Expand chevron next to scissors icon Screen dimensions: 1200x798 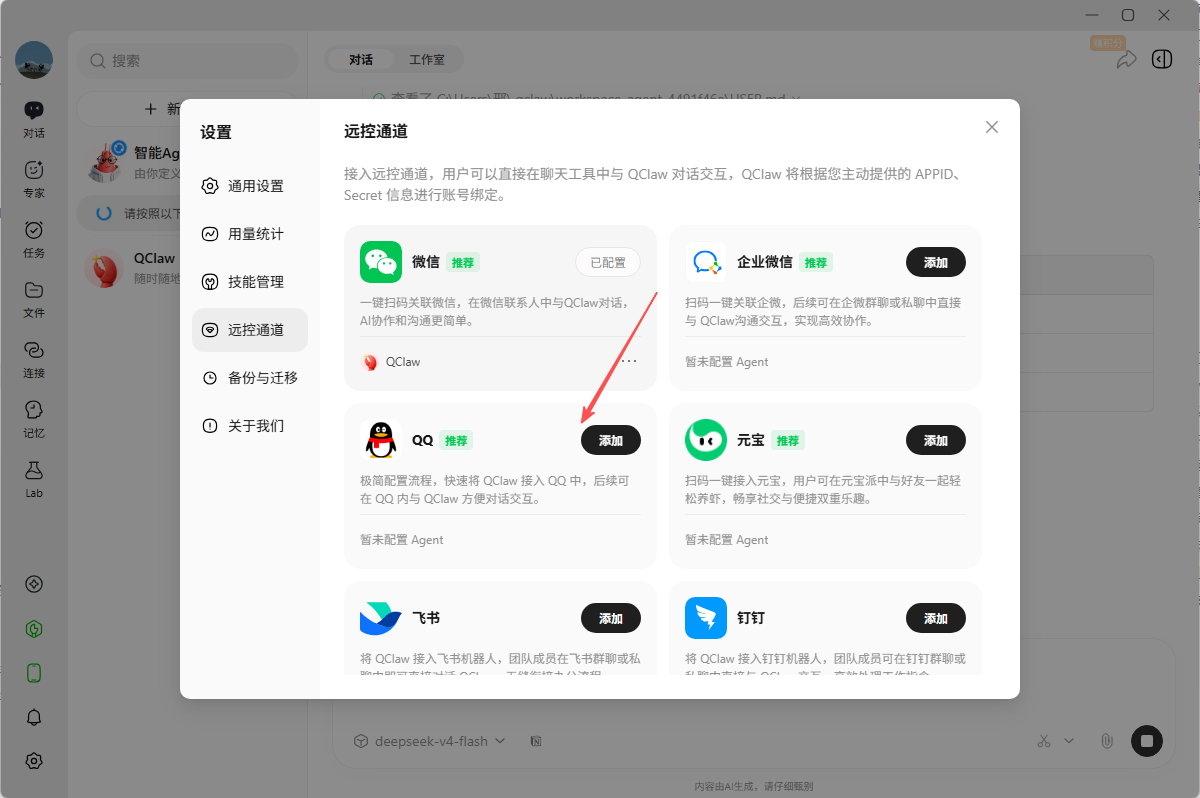tap(1068, 741)
